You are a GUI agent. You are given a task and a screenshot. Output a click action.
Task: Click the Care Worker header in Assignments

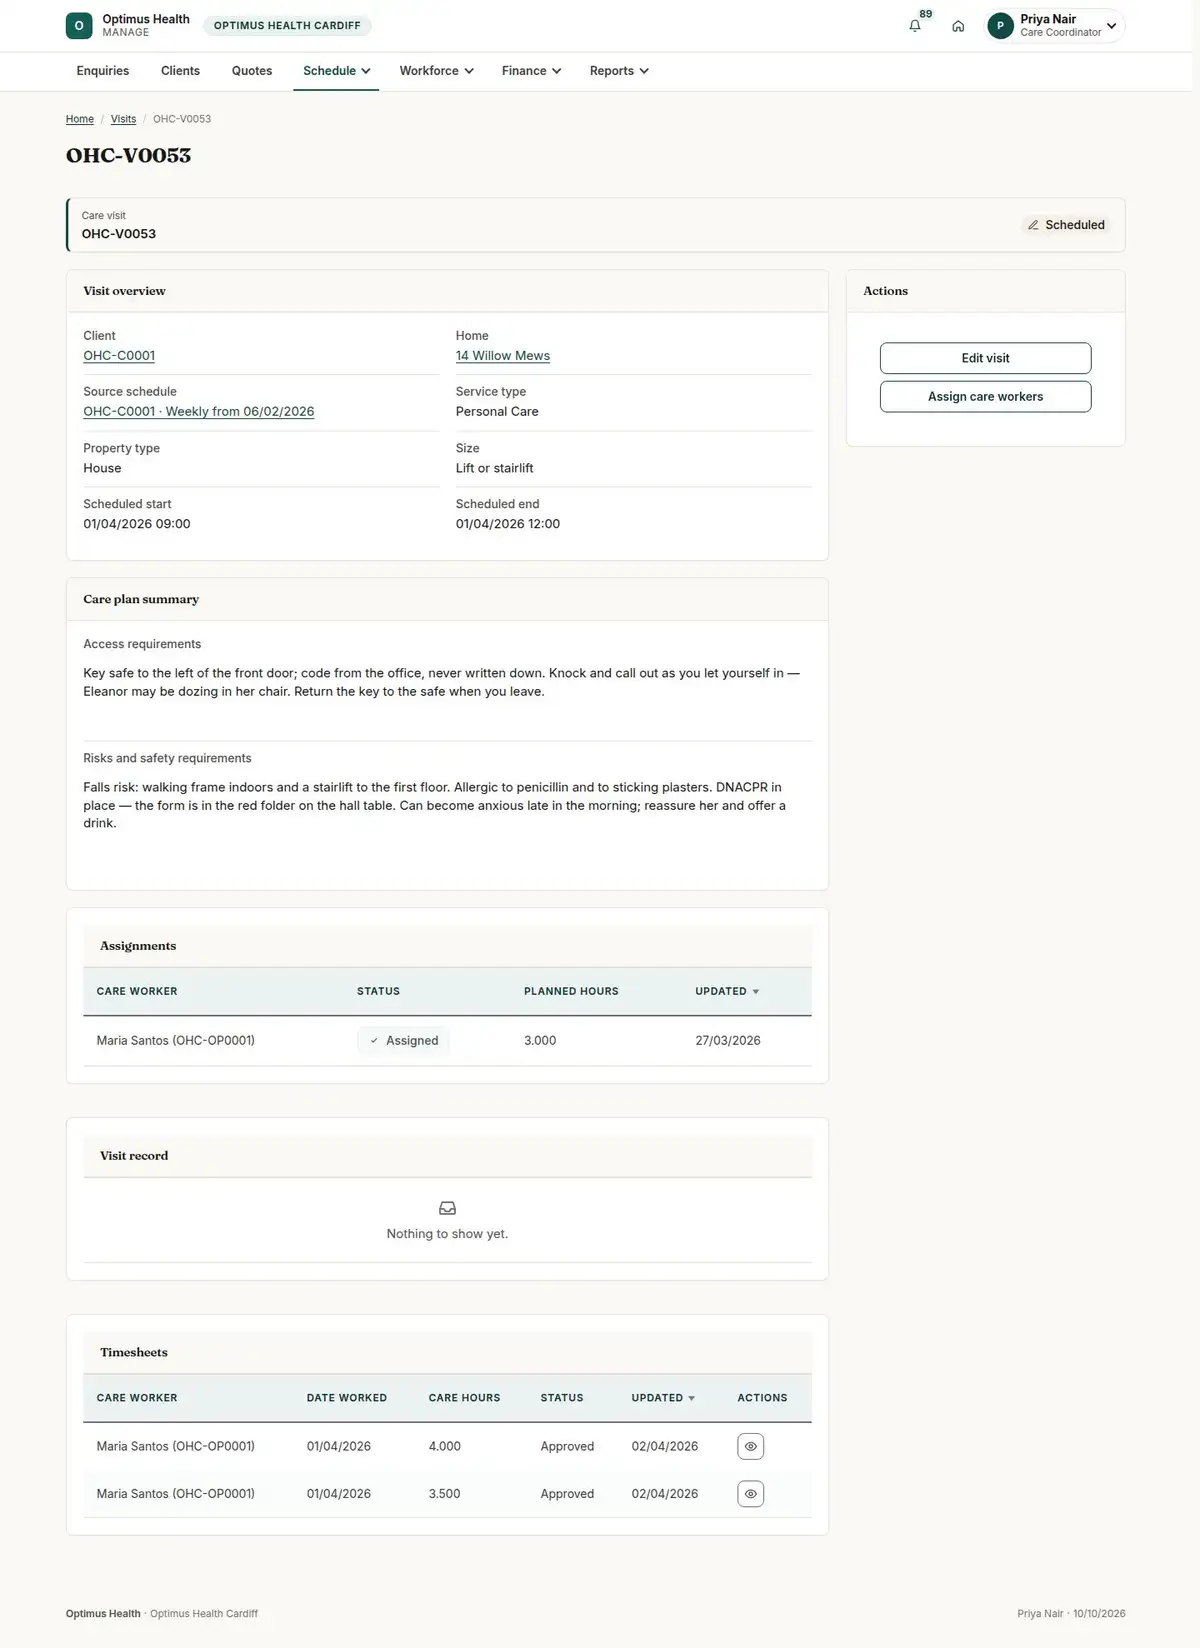tap(137, 991)
